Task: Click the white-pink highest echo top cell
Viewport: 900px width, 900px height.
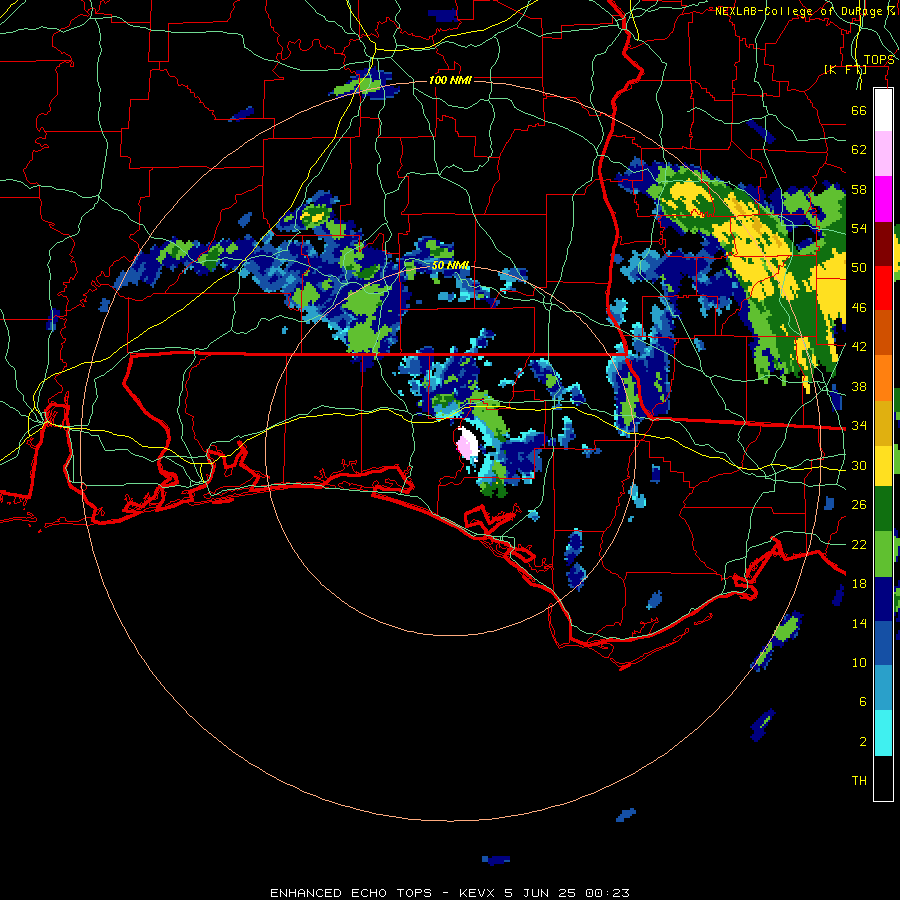Action: [x=467, y=444]
